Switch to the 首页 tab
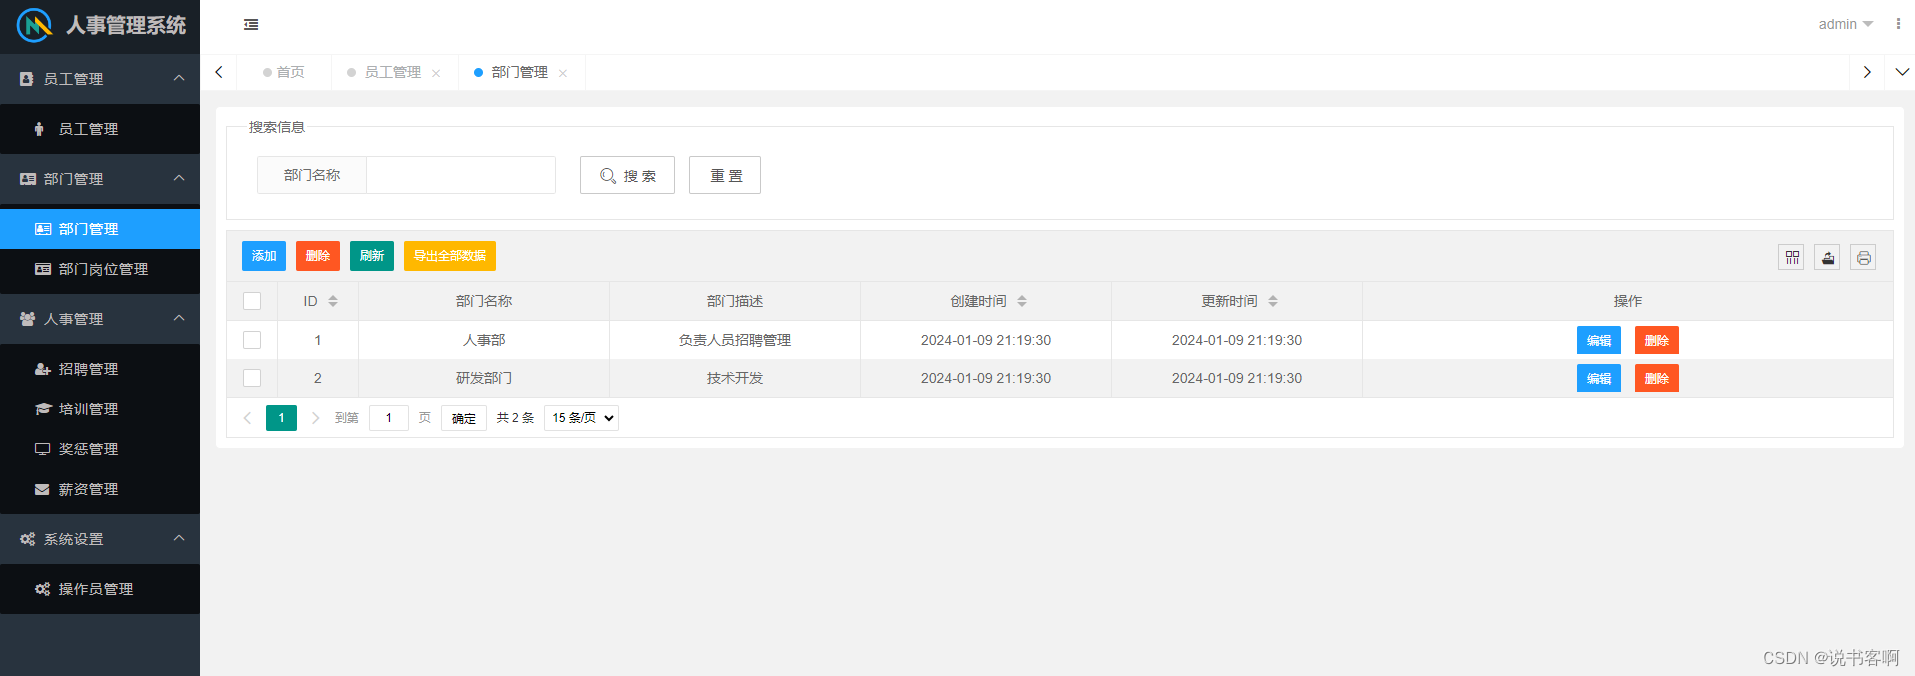This screenshot has height=676, width=1915. pos(284,72)
